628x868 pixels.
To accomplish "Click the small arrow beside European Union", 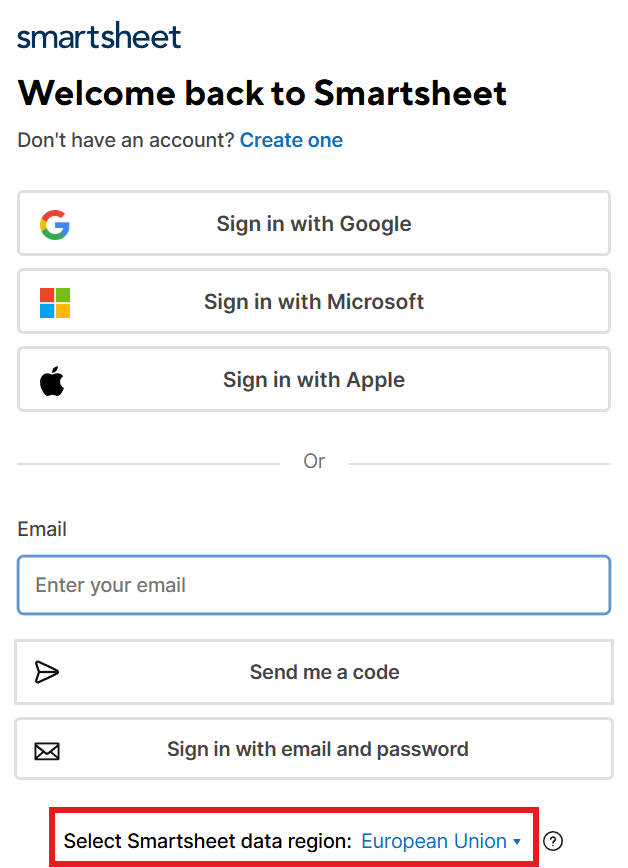I will point(517,842).
